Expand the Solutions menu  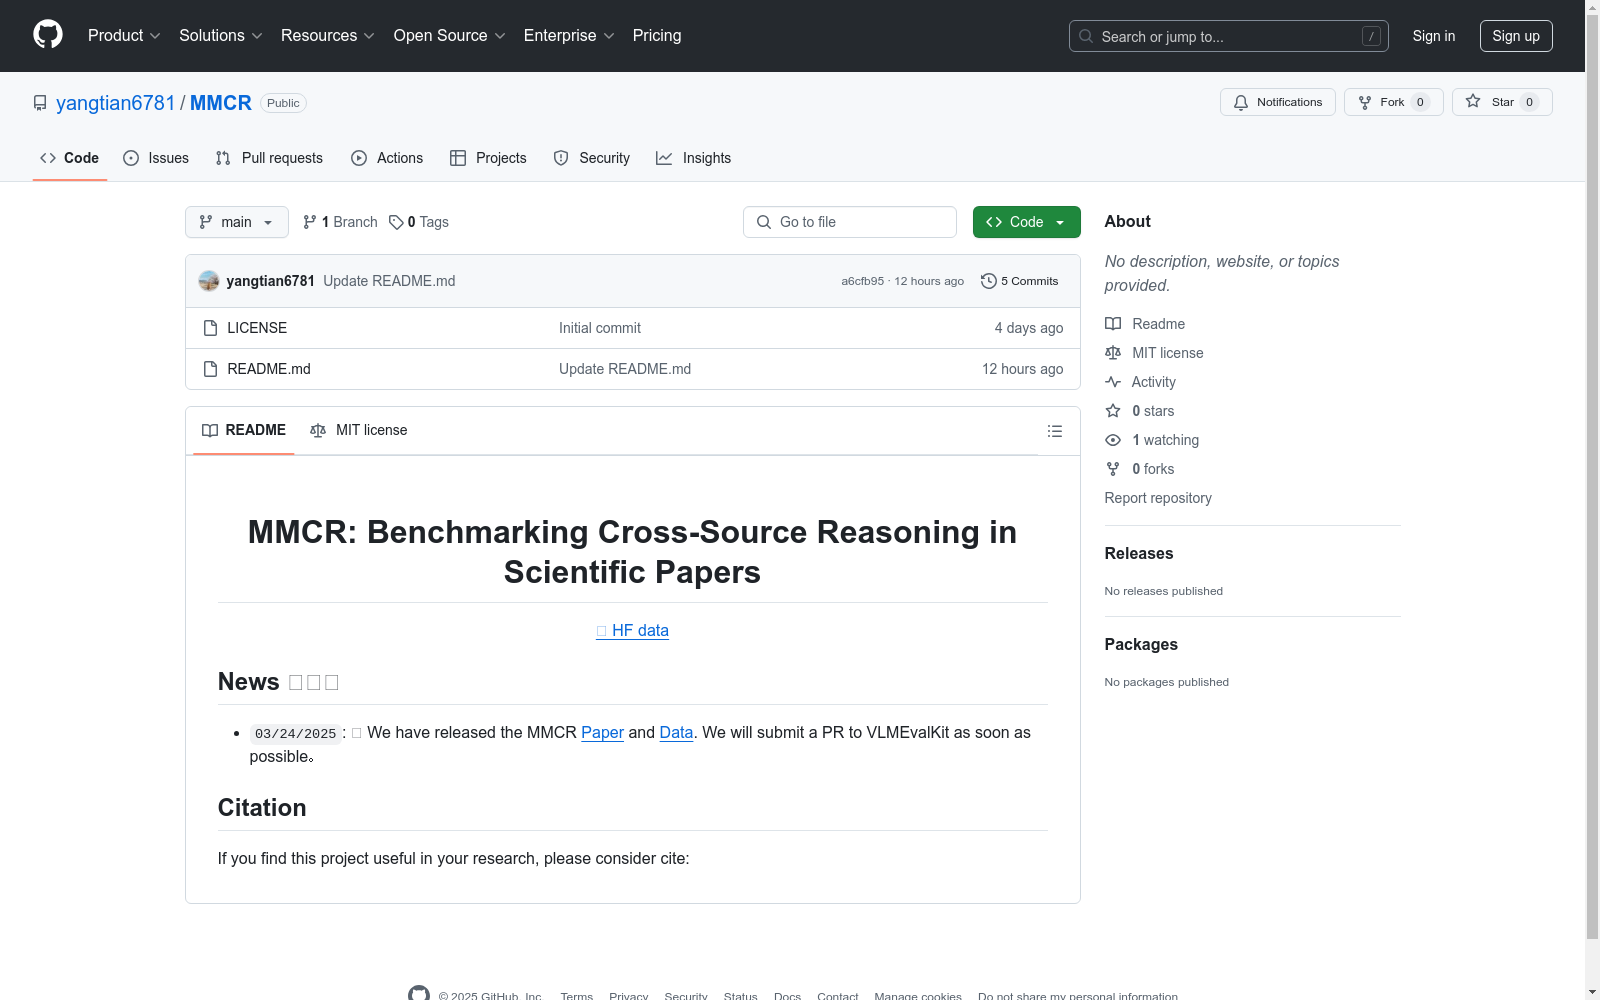click(221, 36)
